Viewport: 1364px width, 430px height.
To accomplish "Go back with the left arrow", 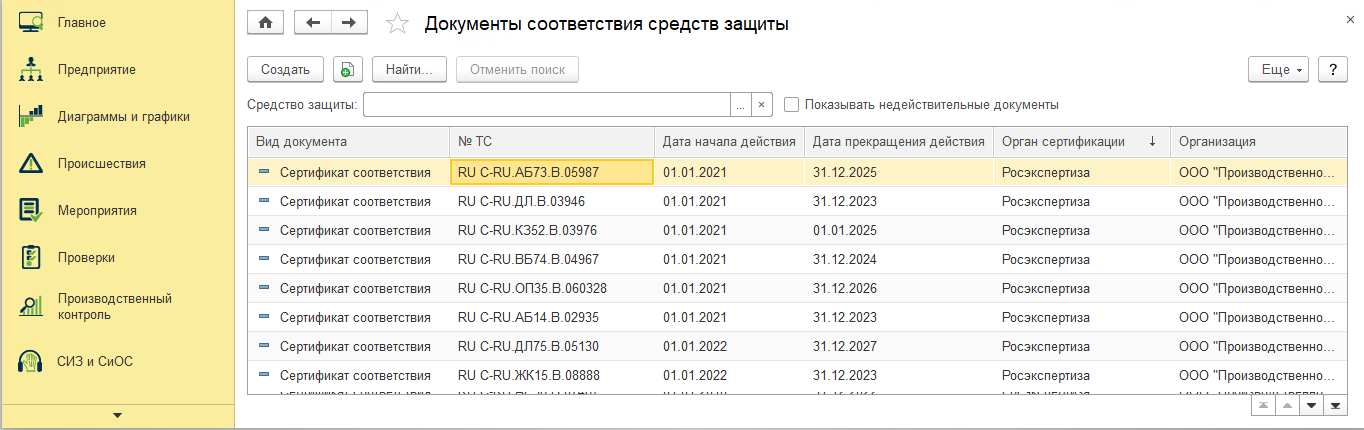I will [x=312, y=23].
